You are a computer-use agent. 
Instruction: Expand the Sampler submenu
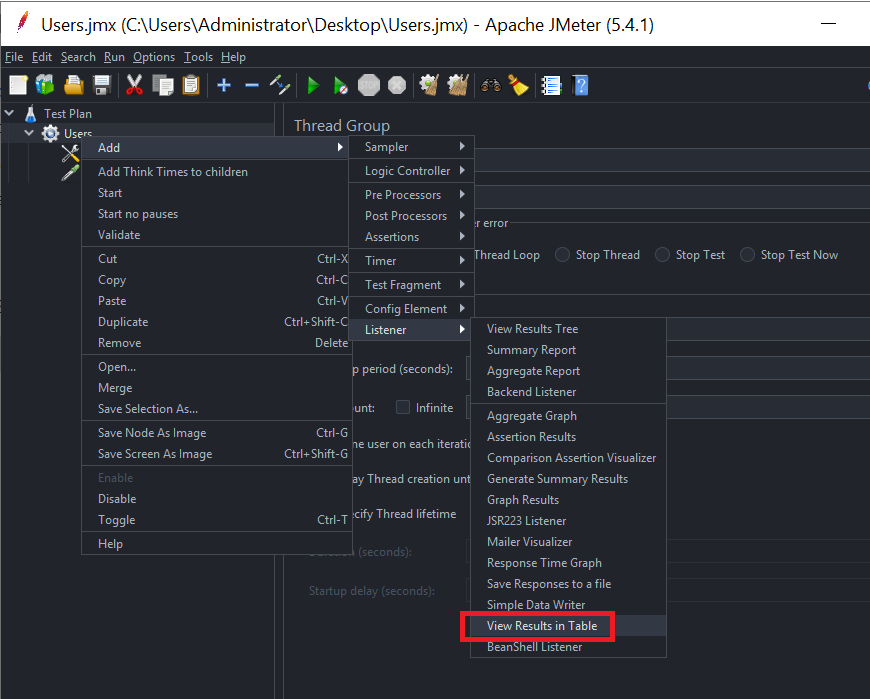[412, 147]
